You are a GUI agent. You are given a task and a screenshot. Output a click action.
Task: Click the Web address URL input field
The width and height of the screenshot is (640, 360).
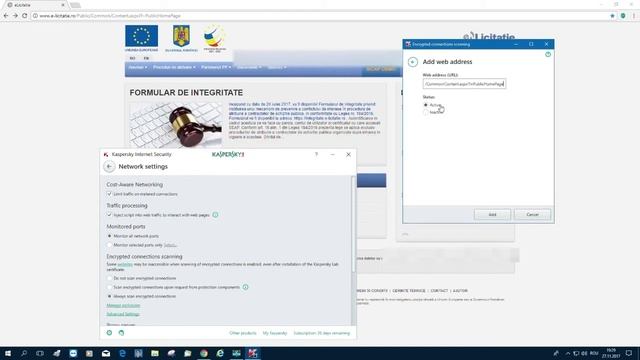(x=464, y=84)
